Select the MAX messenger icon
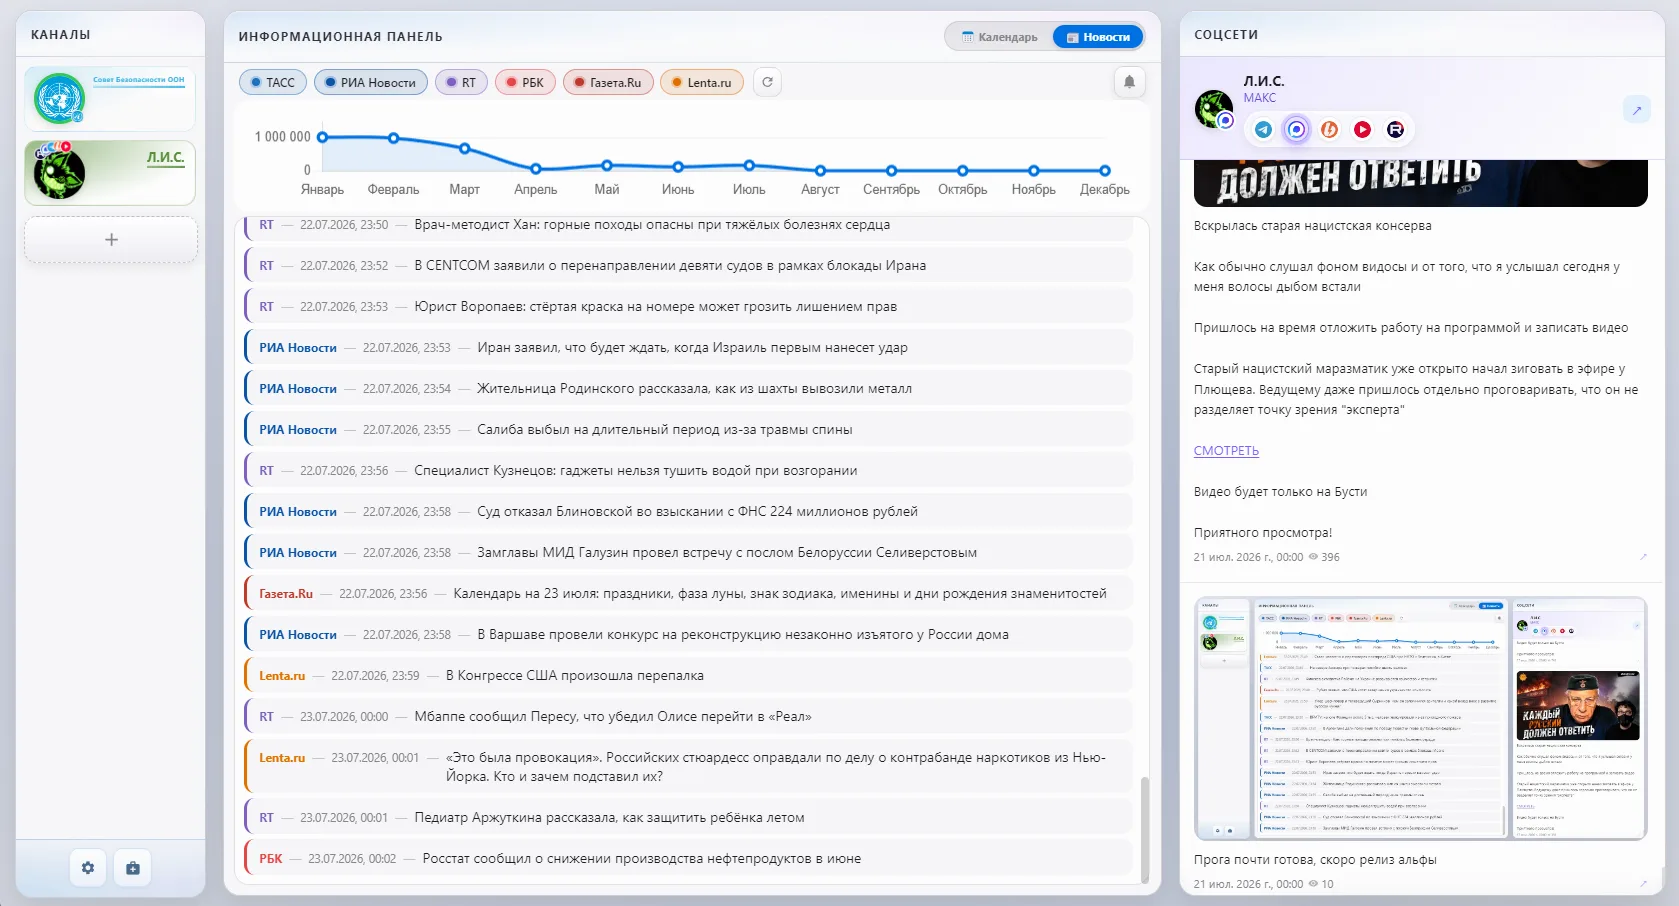This screenshot has width=1679, height=906. (1297, 129)
